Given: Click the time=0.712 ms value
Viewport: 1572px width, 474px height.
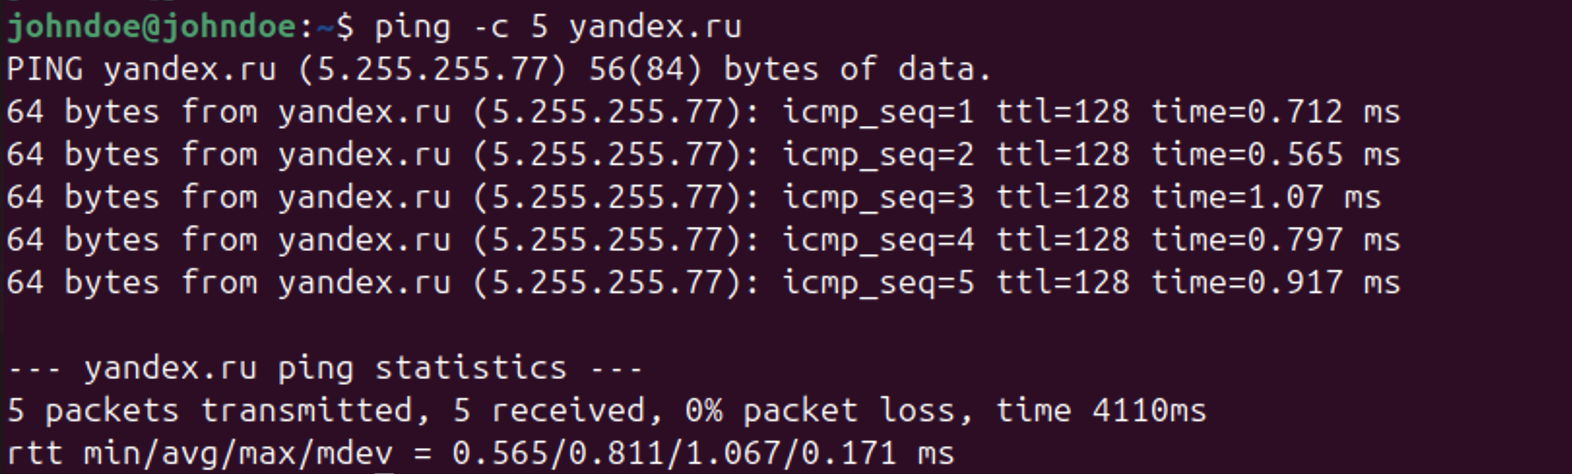Looking at the screenshot, I should pyautogui.click(x=1275, y=112).
